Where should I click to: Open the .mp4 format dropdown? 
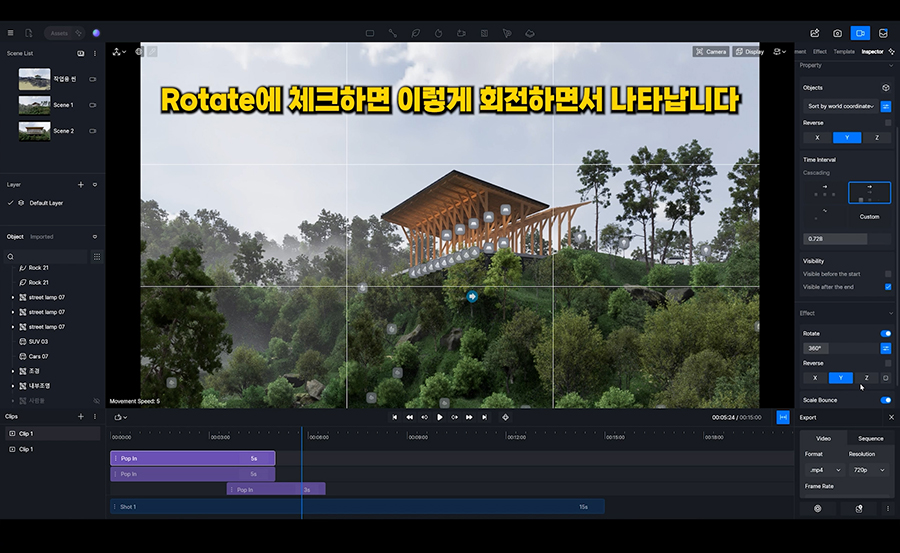tap(824, 470)
